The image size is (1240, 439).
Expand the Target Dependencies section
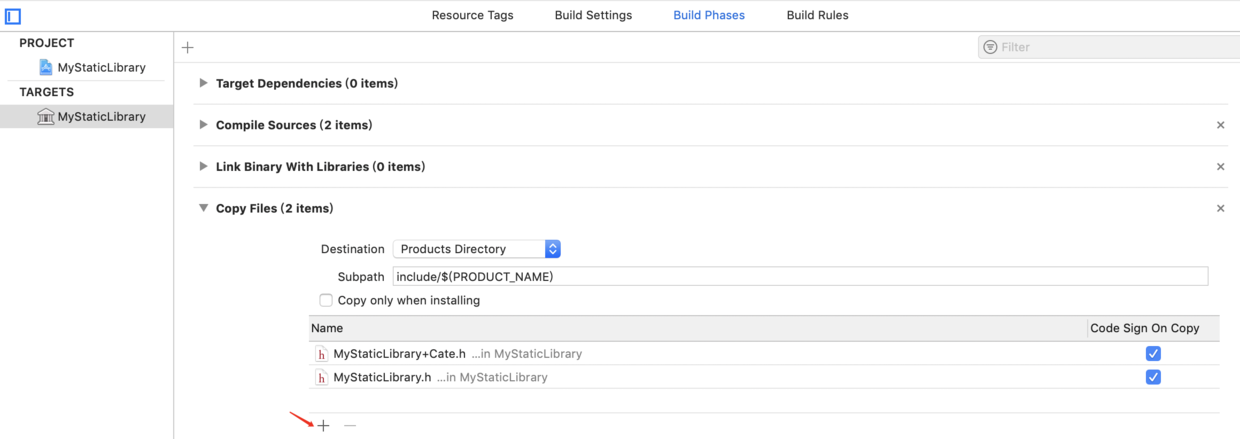click(204, 84)
